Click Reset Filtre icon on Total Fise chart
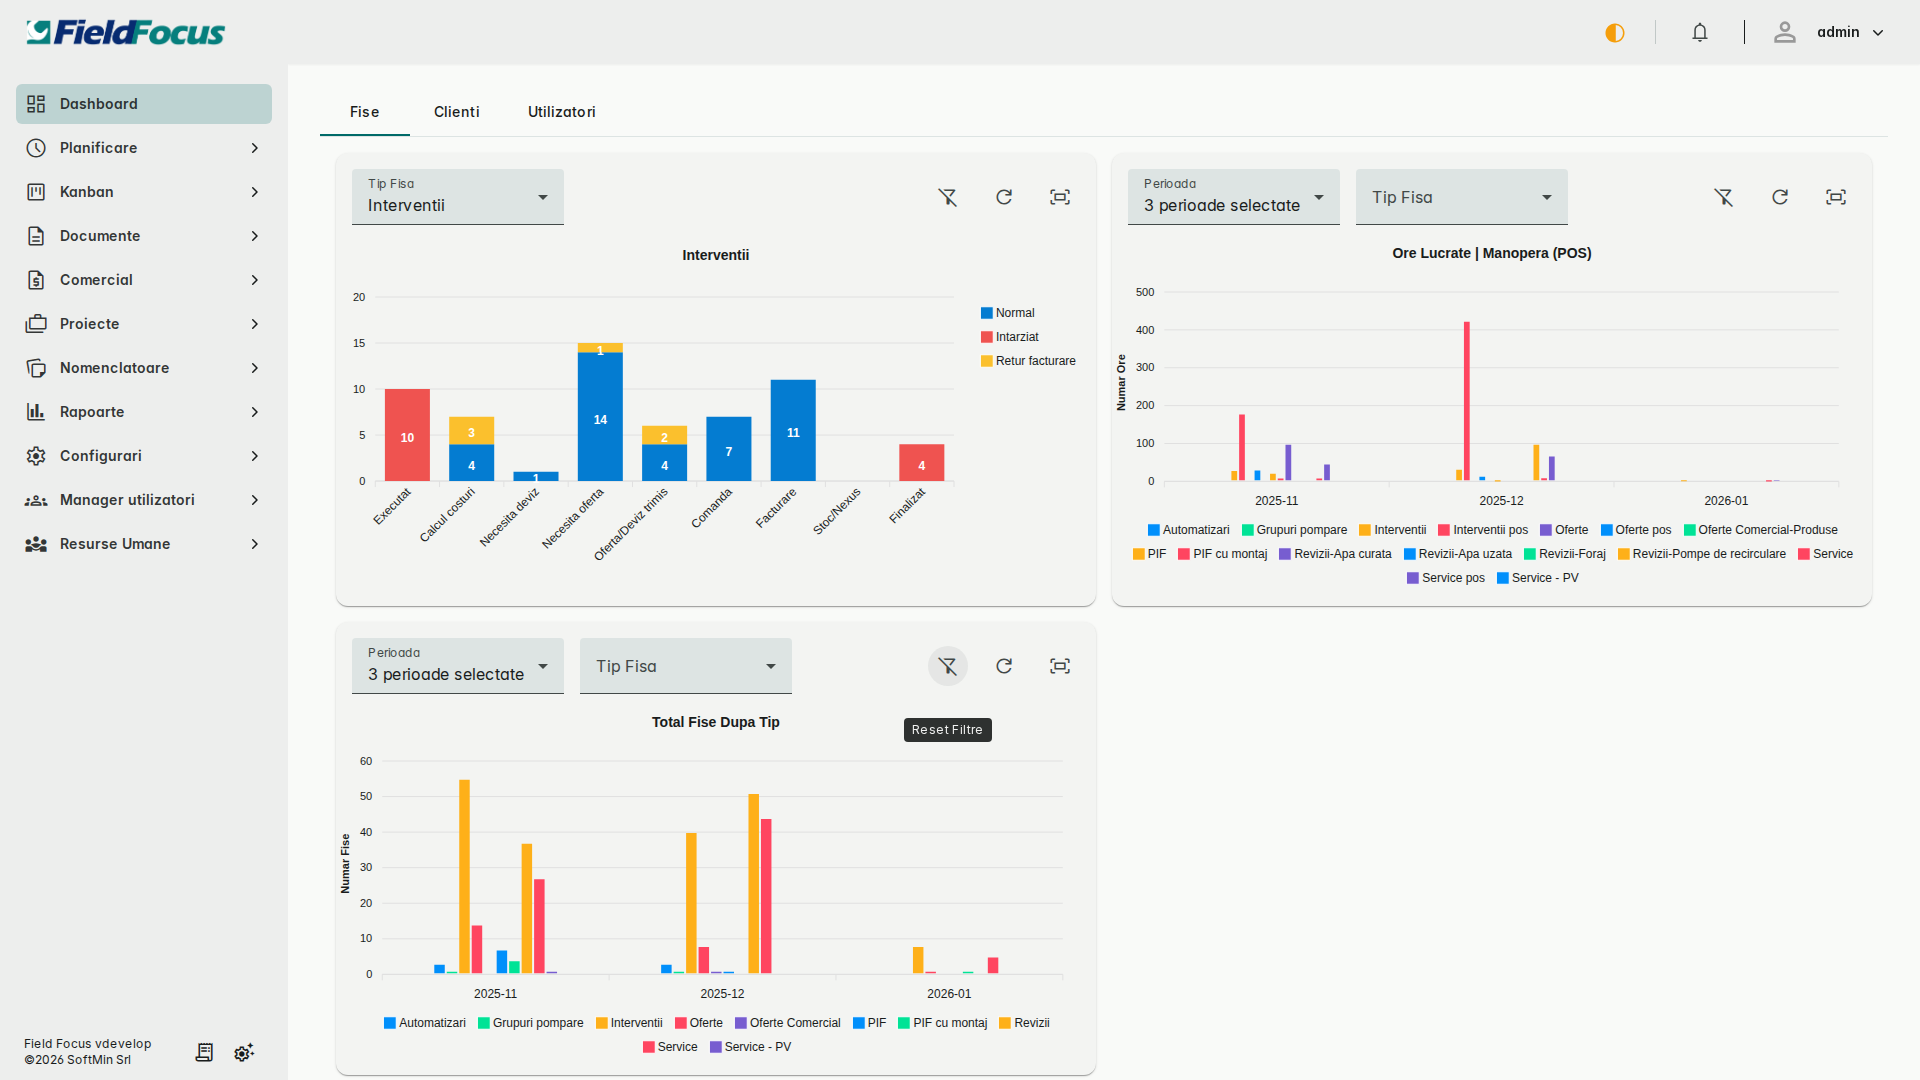1920x1080 pixels. [x=947, y=666]
